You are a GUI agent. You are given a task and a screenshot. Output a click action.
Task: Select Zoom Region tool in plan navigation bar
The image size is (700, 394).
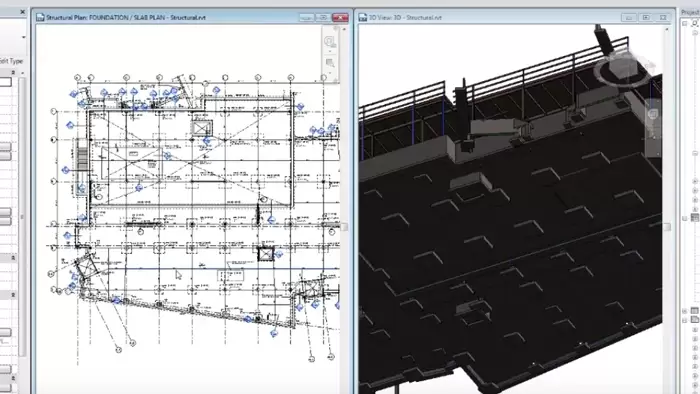tap(330, 63)
